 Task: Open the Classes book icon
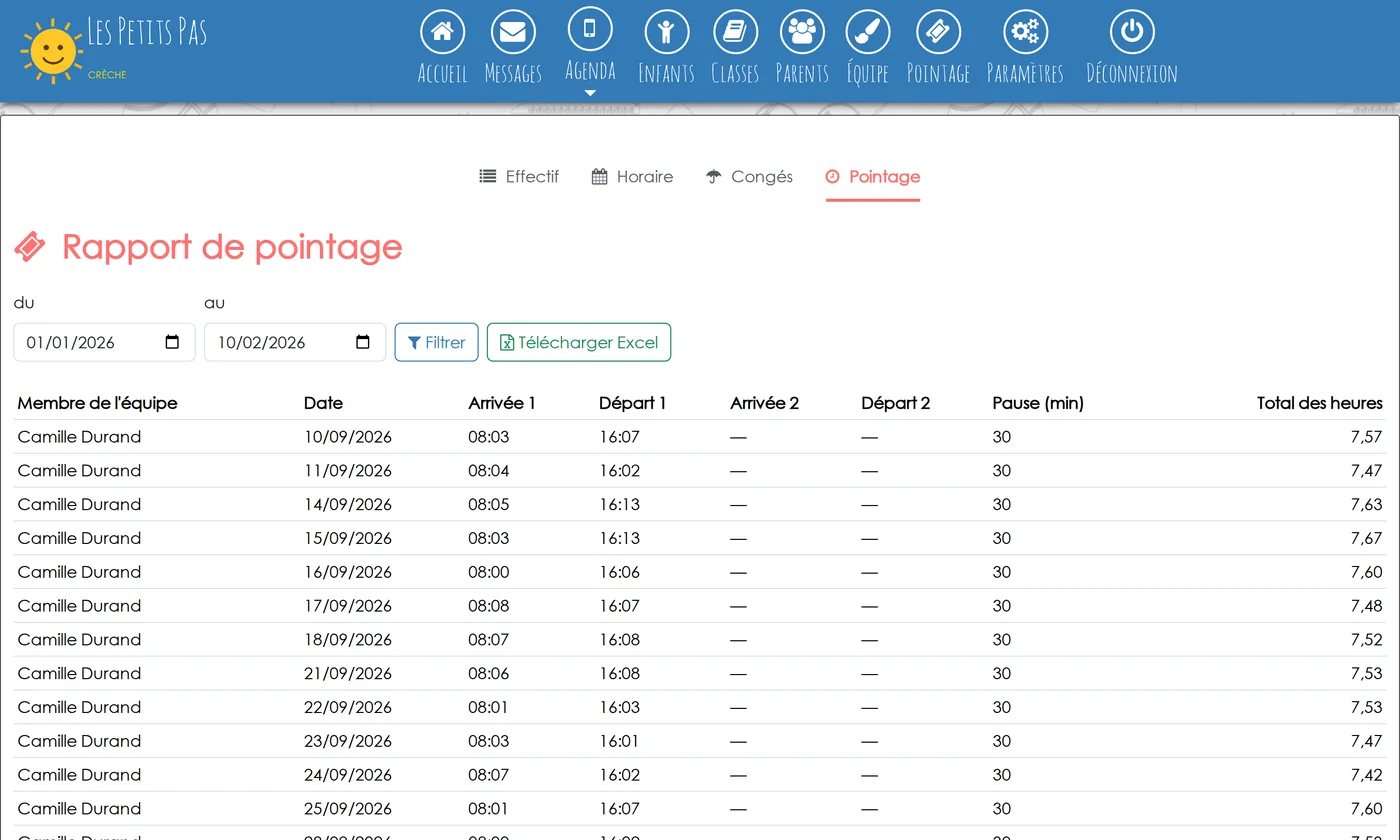click(735, 32)
